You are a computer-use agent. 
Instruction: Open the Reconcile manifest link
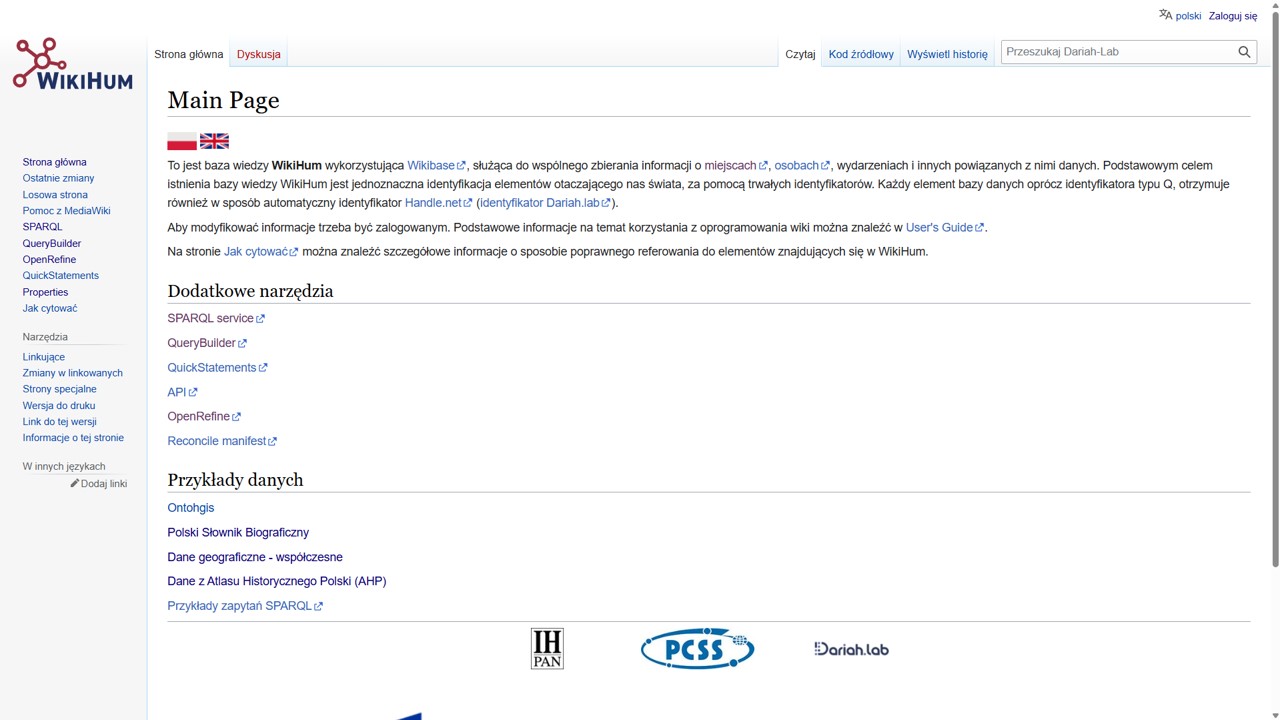(216, 441)
